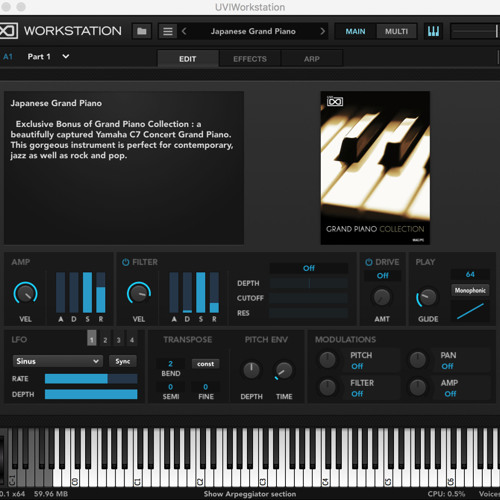The width and height of the screenshot is (500, 500).
Task: Open the hamburger menu icon
Action: pyautogui.click(x=168, y=31)
